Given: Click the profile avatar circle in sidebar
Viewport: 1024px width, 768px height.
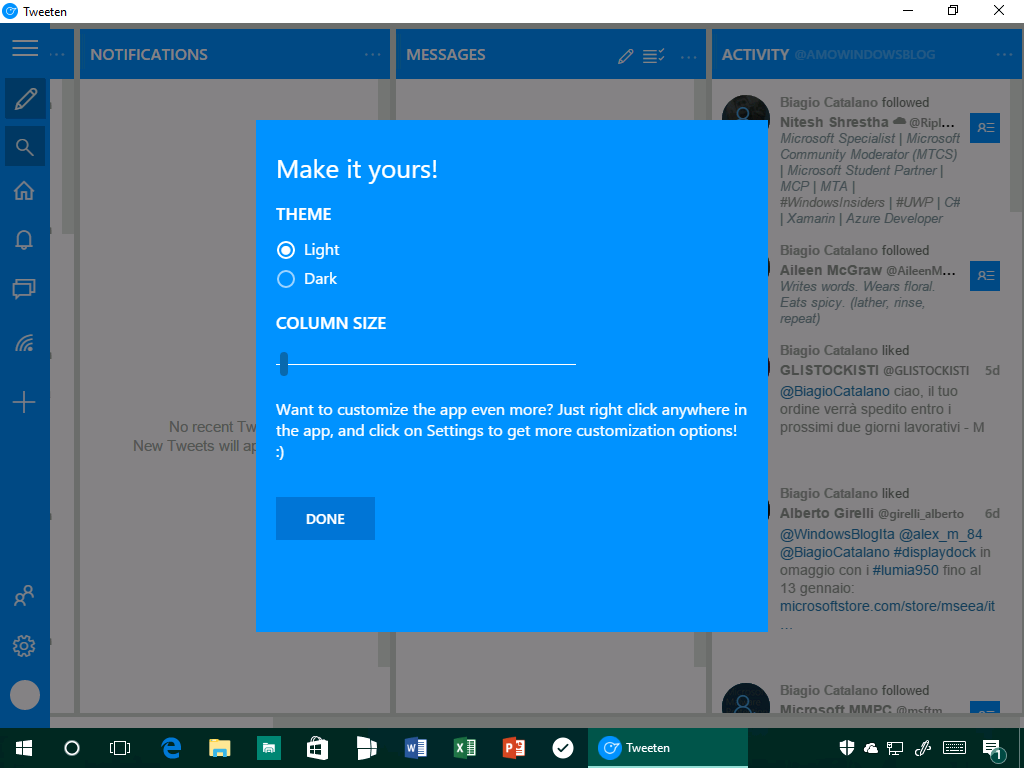Looking at the screenshot, I should point(25,695).
